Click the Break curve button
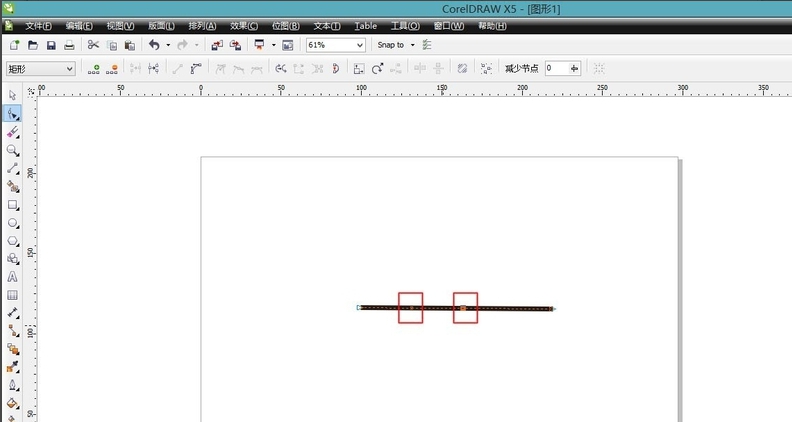Viewport: 792px width, 422px height. point(154,69)
